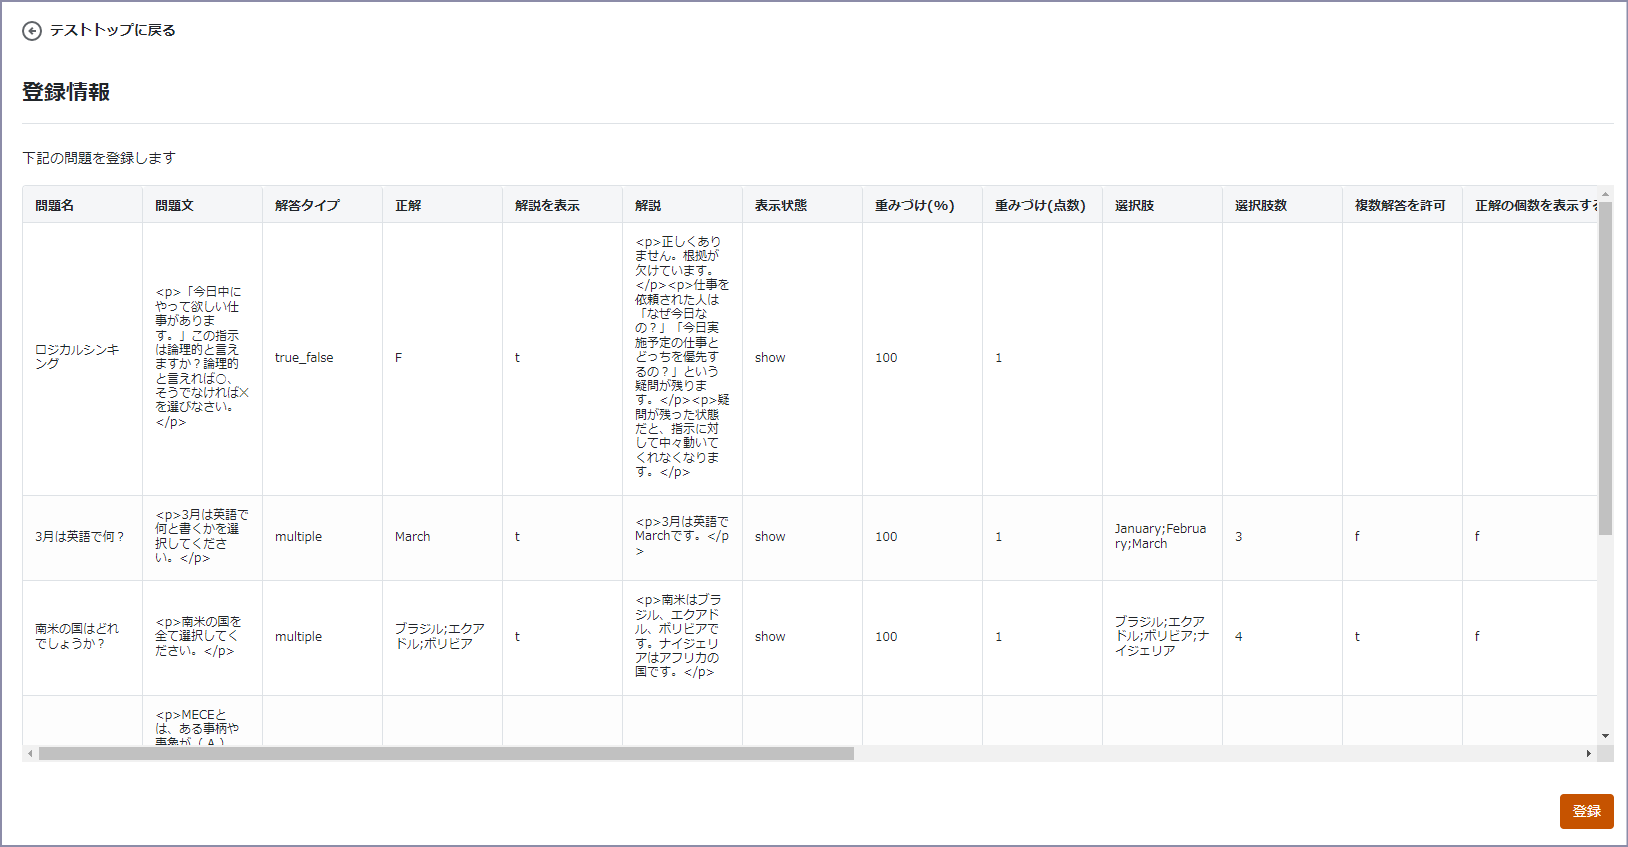
Task: Click the 正解 column header
Action: pyautogui.click(x=442, y=205)
